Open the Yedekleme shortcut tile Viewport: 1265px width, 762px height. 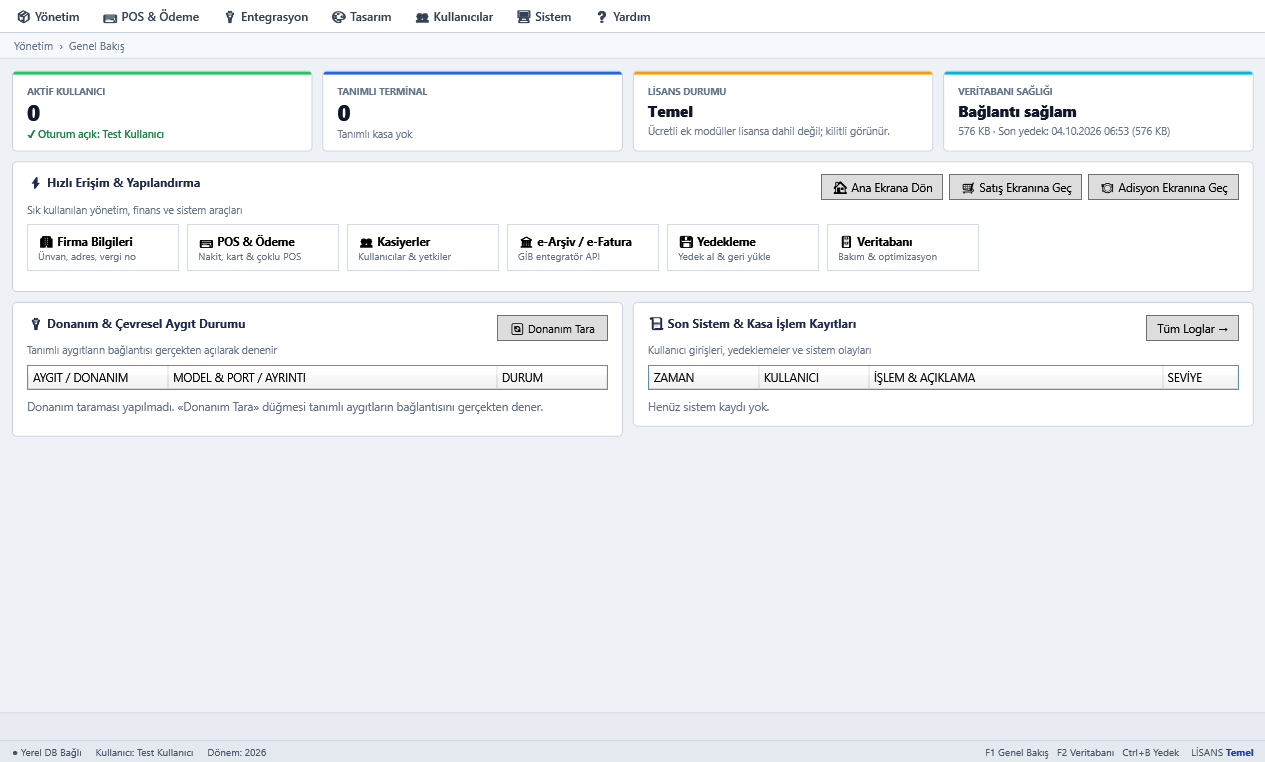point(743,248)
